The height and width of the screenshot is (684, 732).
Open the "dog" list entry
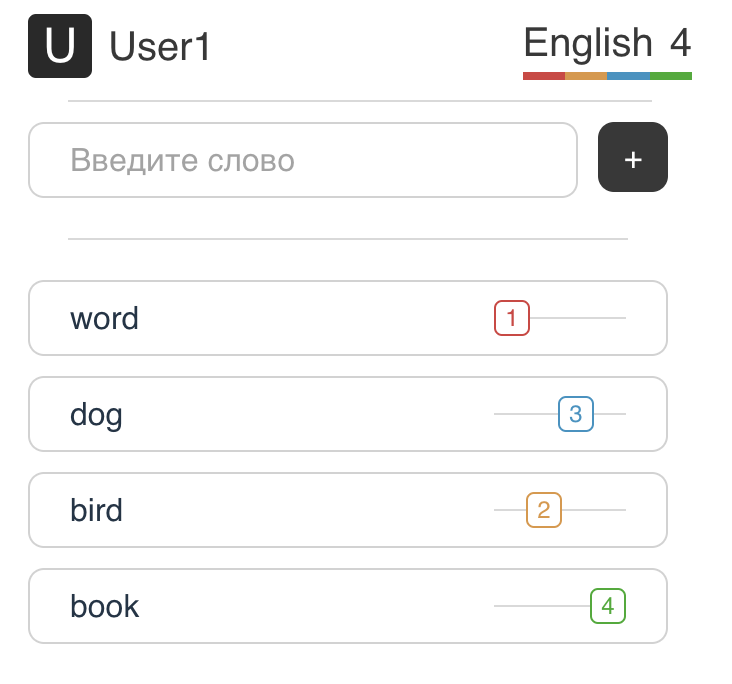97,414
